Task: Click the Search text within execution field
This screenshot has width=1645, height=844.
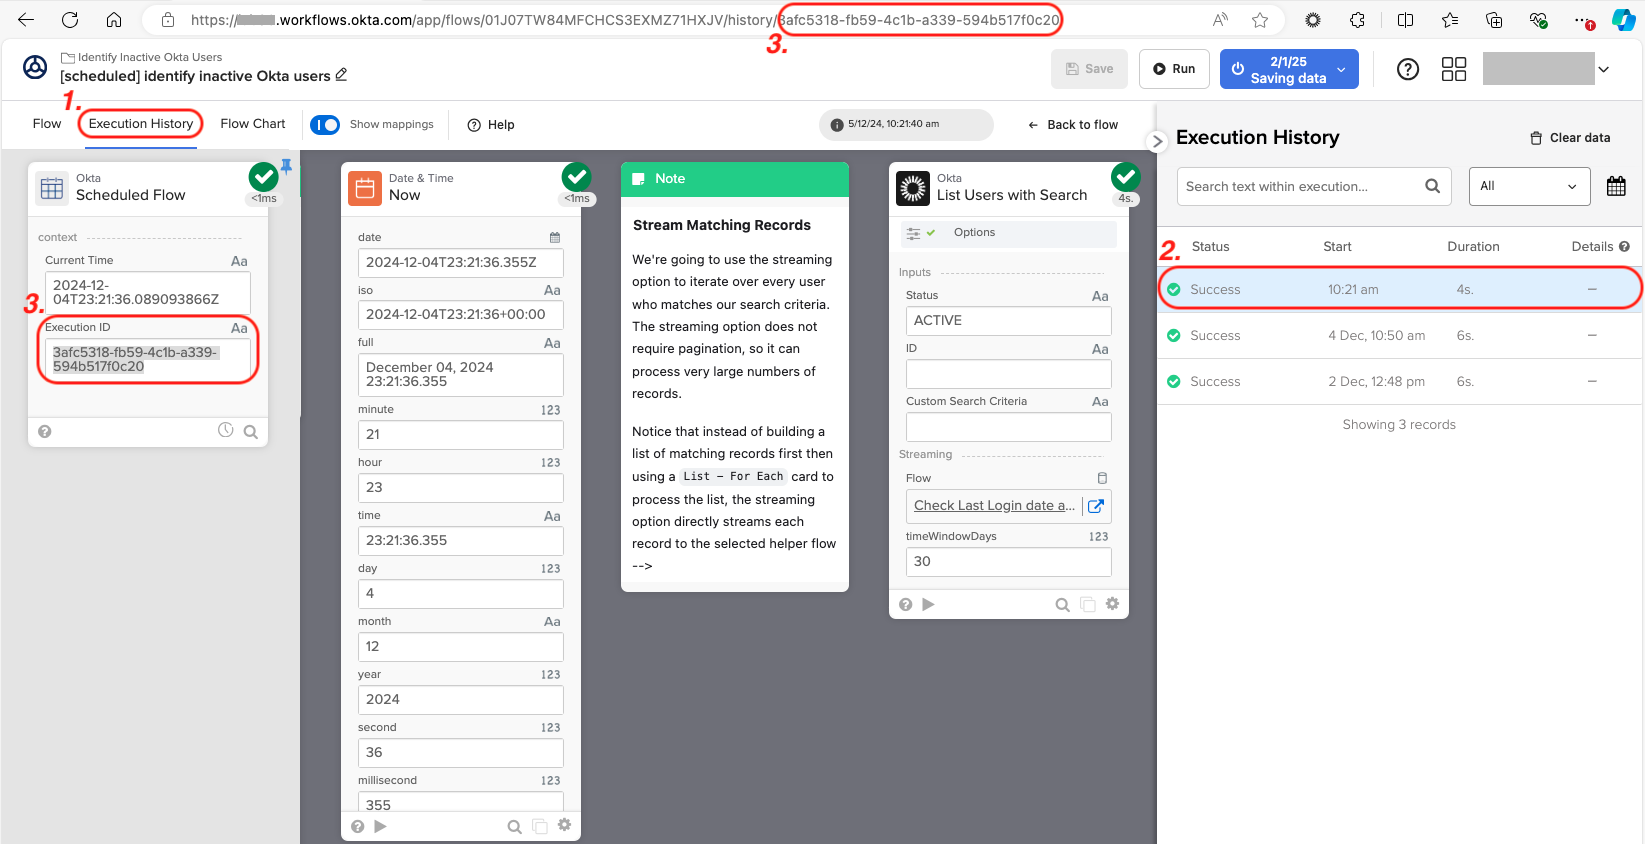Action: (1314, 186)
